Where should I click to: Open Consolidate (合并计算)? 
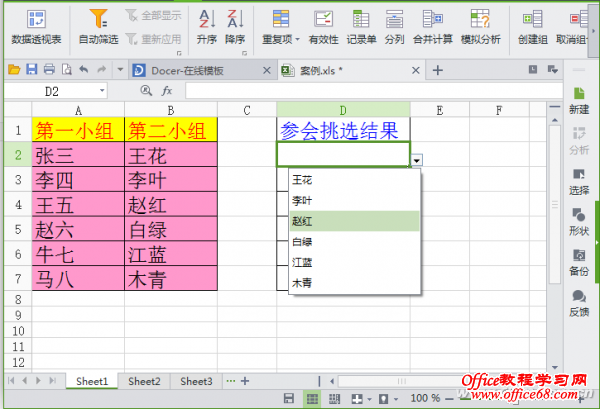tap(433, 27)
